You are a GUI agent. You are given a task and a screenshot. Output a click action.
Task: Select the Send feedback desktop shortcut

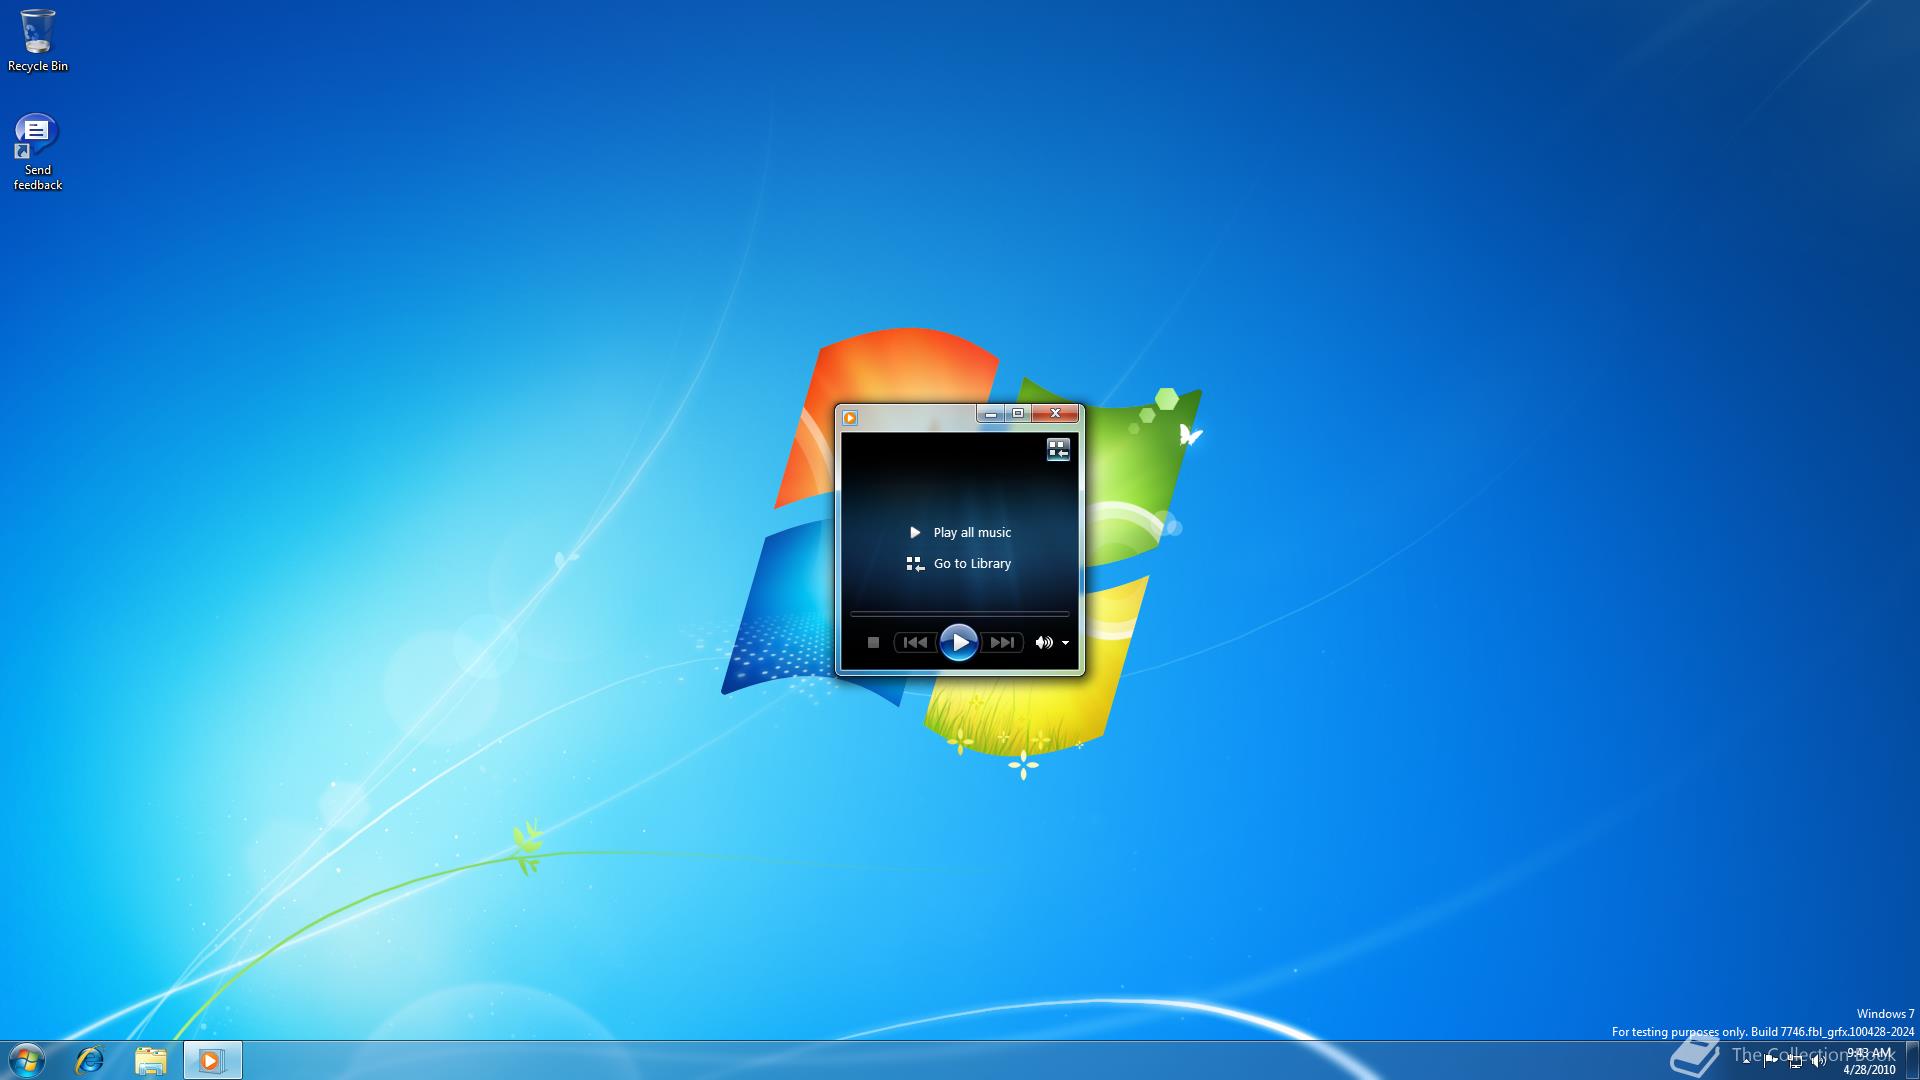(x=38, y=152)
